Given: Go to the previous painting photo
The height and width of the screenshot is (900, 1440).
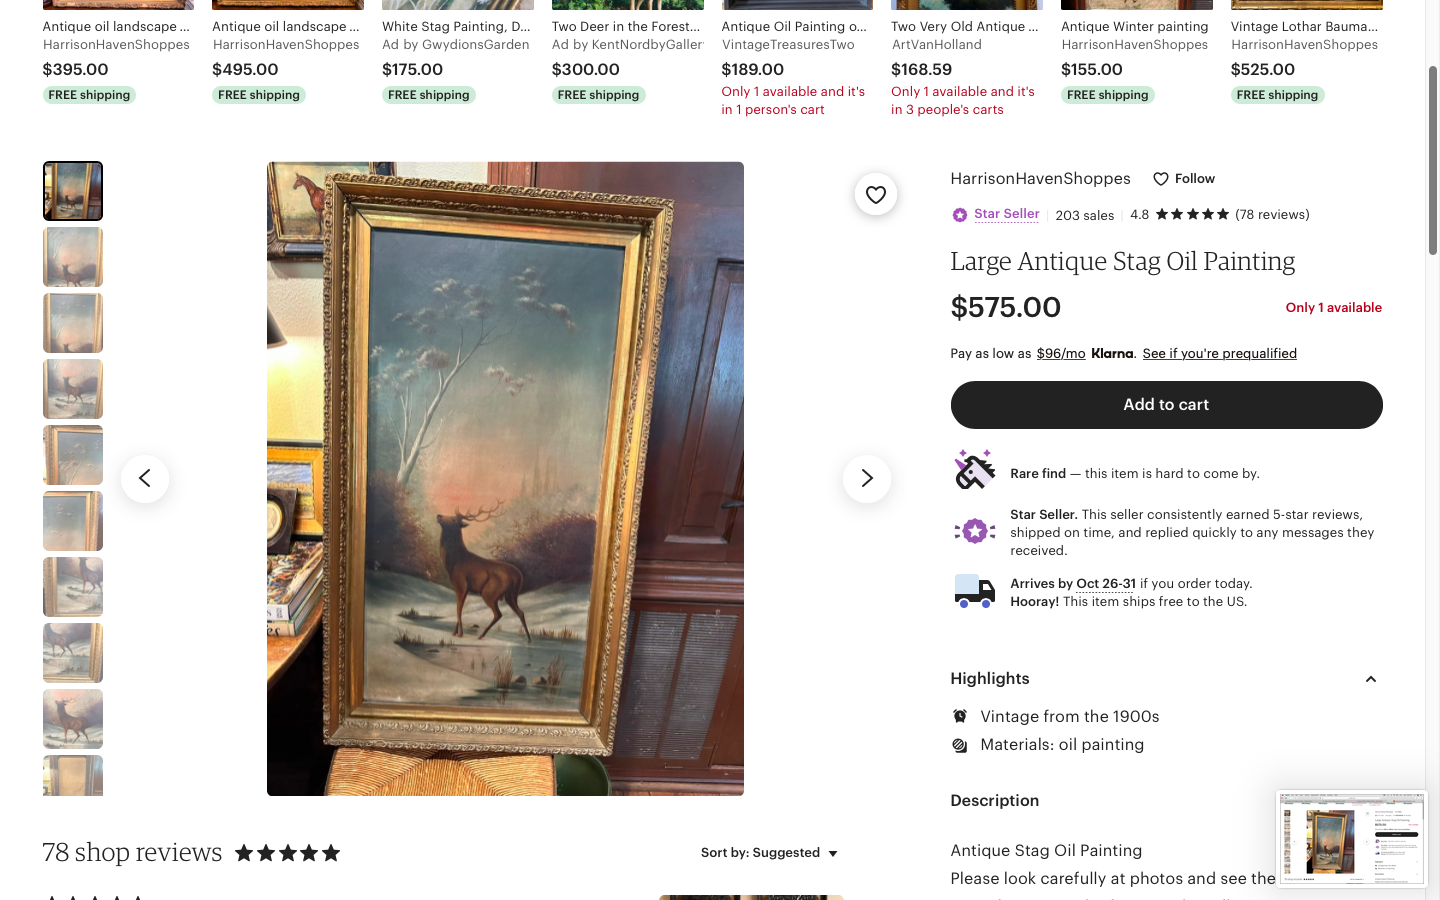Looking at the screenshot, I should click(145, 479).
